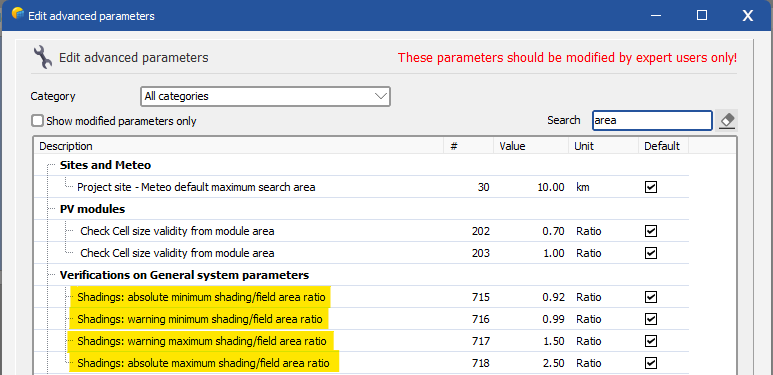
Task: Click the value 0.99 for parameter 716
Action: click(x=554, y=319)
